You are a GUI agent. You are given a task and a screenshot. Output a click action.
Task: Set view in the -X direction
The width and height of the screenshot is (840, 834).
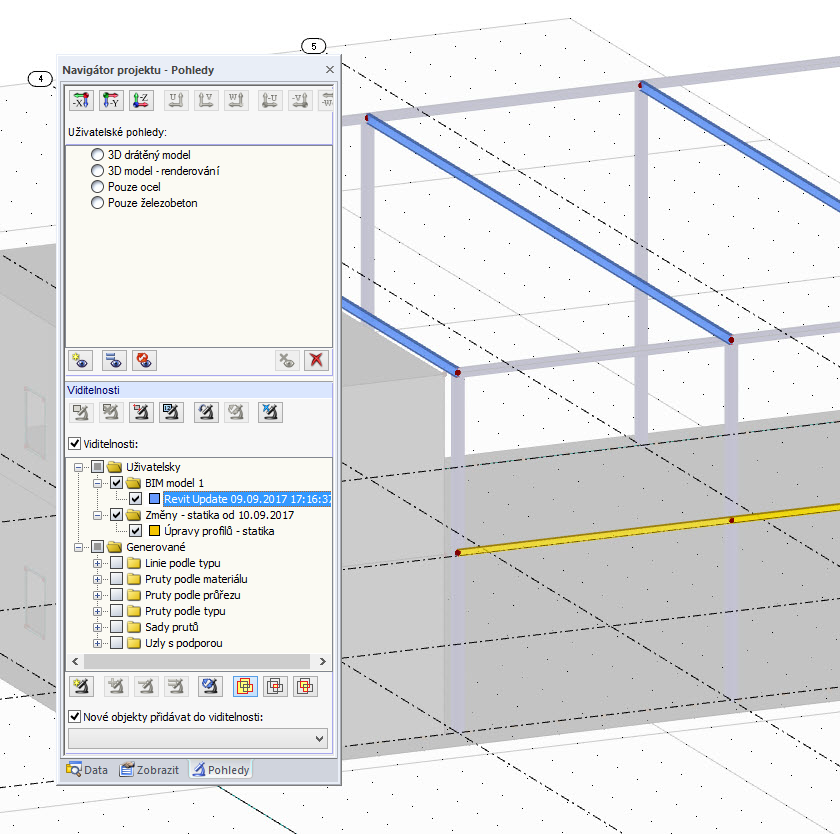(81, 100)
